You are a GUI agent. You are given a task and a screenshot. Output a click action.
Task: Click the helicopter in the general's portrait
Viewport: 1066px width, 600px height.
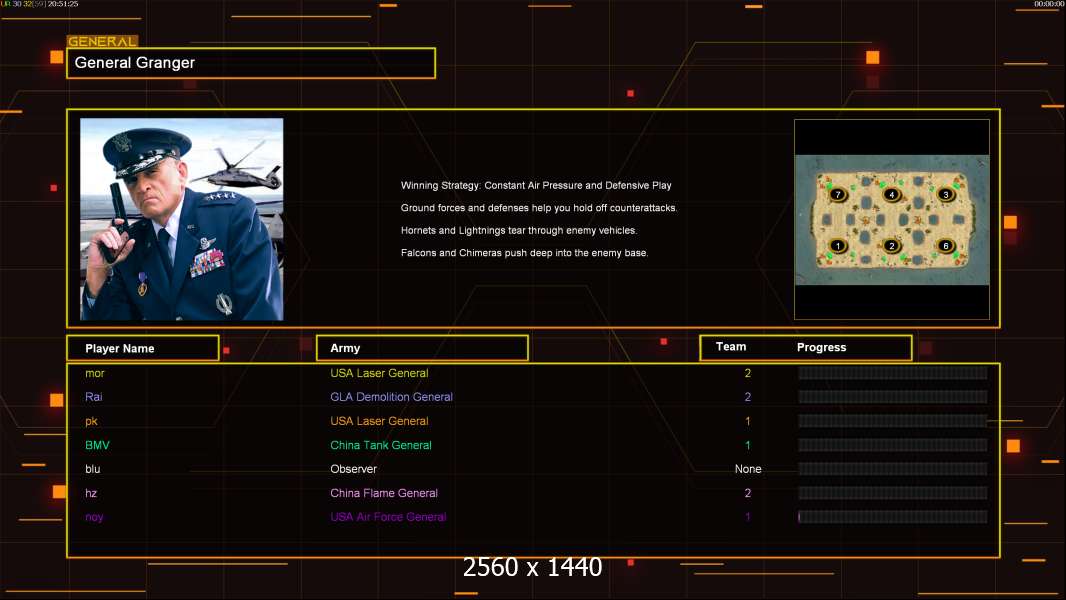(x=232, y=172)
